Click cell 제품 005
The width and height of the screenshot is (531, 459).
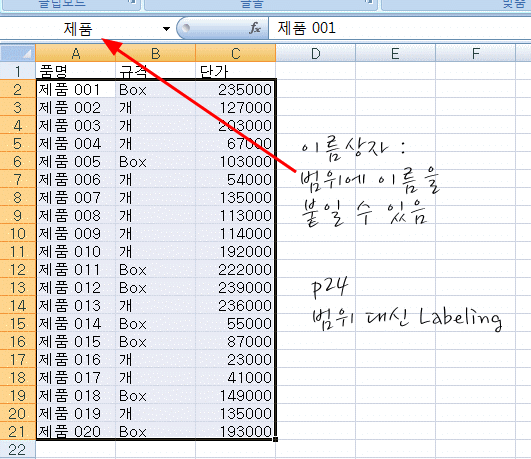[x=76, y=161]
